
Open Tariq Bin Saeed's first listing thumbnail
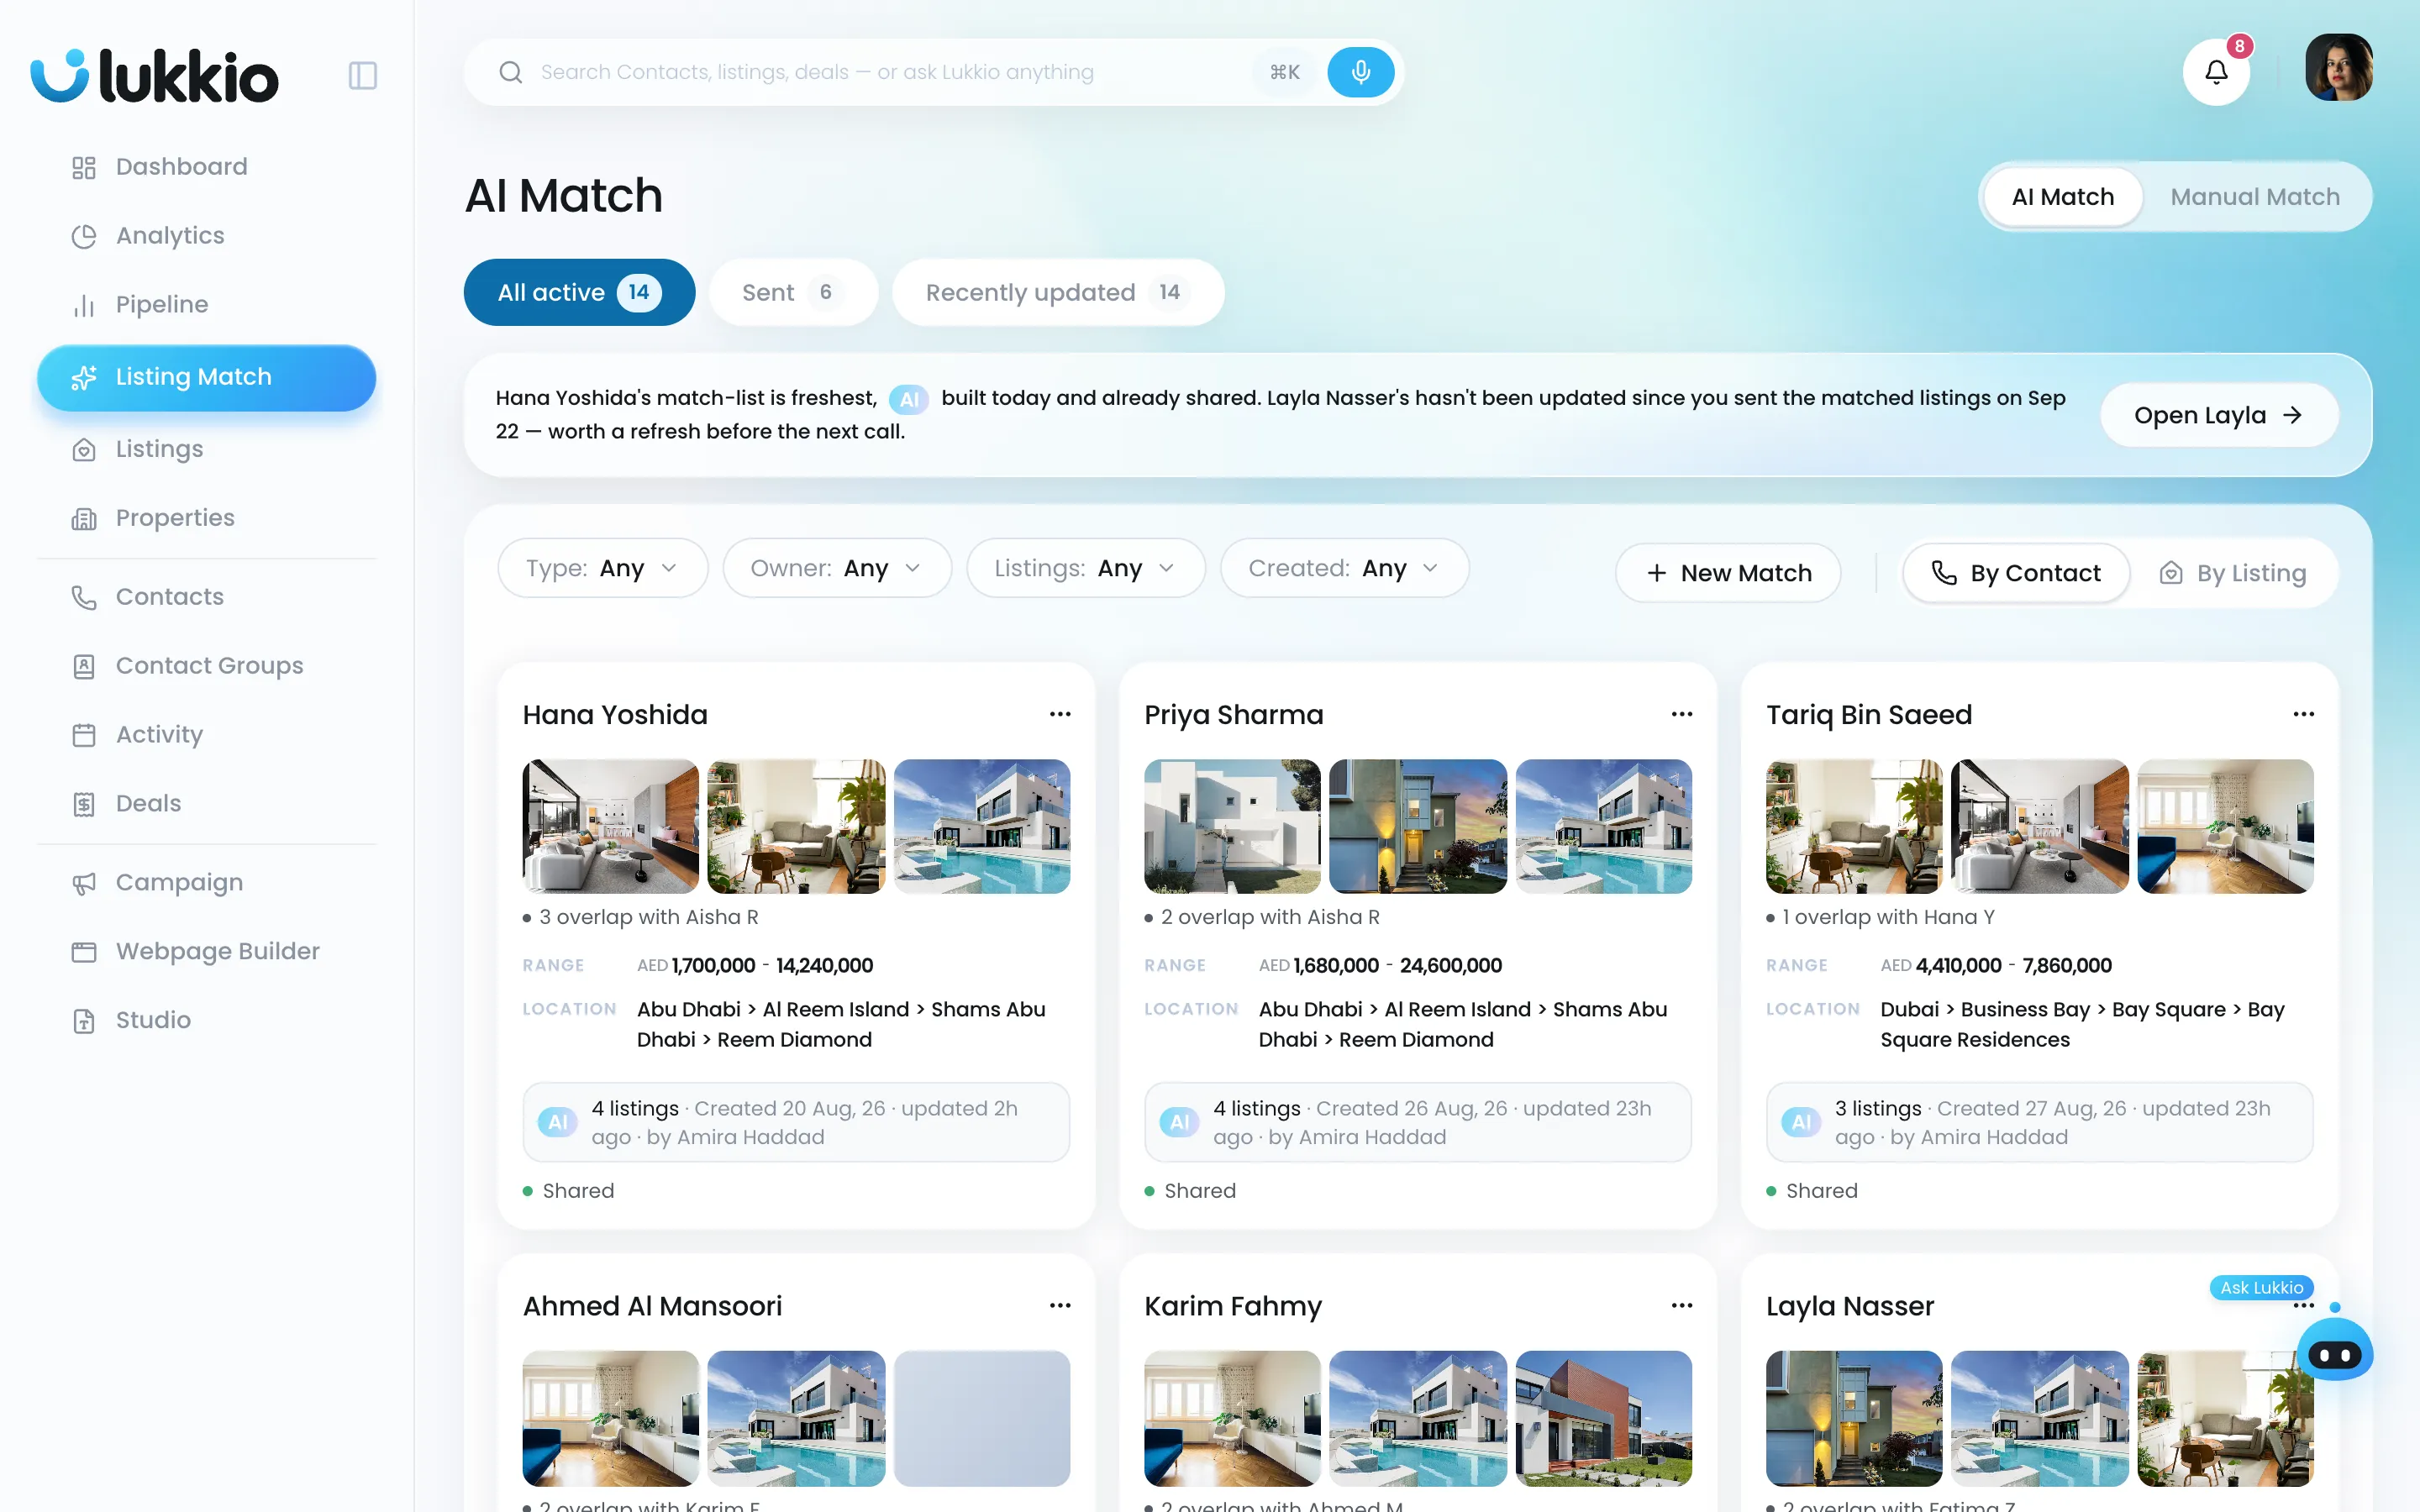click(x=1853, y=826)
